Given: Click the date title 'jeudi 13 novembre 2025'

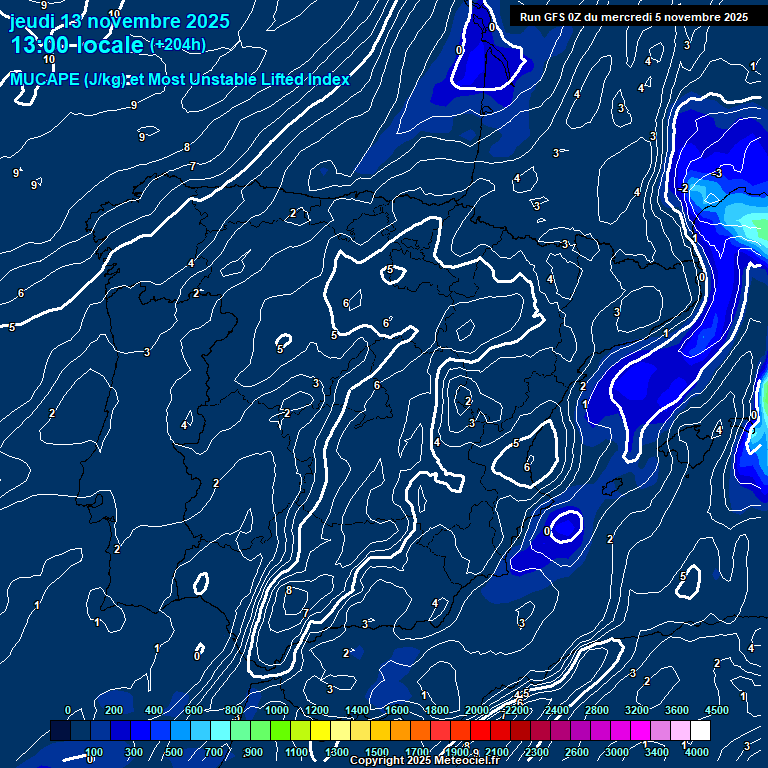Looking at the screenshot, I should click(x=120, y=21).
